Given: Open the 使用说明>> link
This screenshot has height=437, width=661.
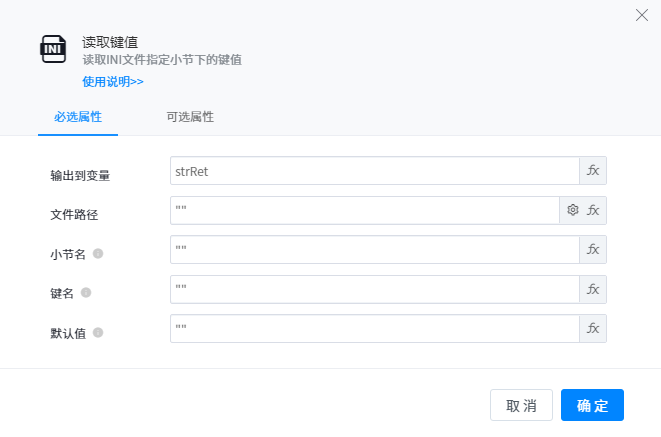Looking at the screenshot, I should click(x=113, y=81).
